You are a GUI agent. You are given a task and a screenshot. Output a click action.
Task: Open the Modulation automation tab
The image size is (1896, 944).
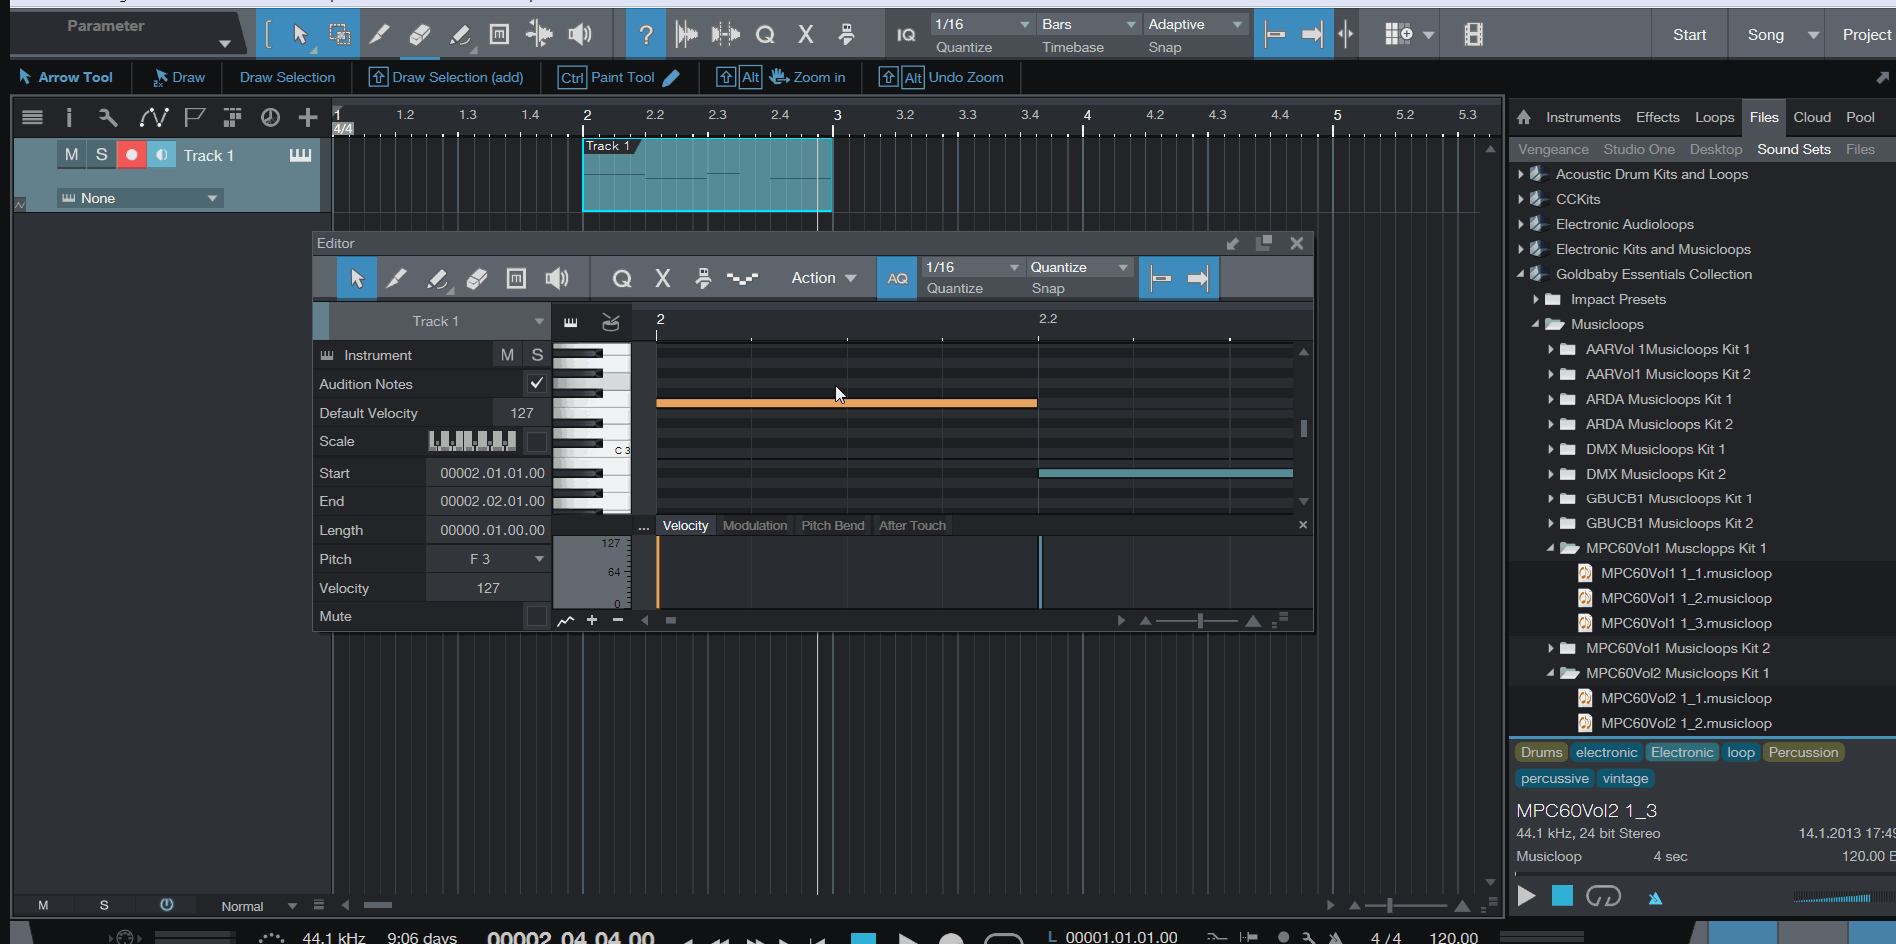pos(754,526)
